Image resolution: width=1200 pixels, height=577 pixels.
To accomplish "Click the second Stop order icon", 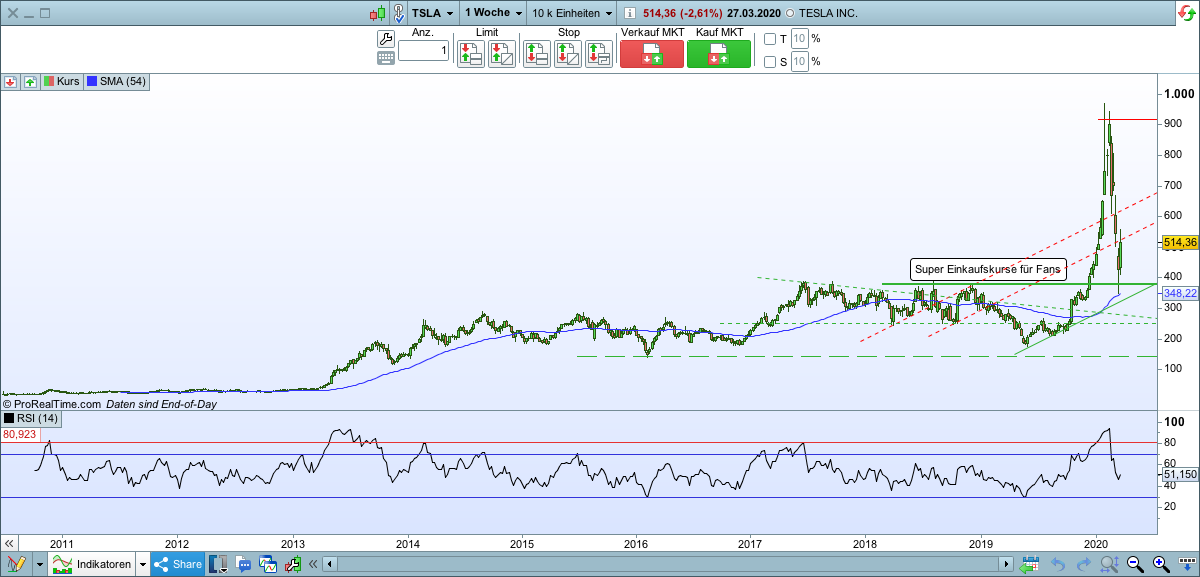I will (x=567, y=54).
